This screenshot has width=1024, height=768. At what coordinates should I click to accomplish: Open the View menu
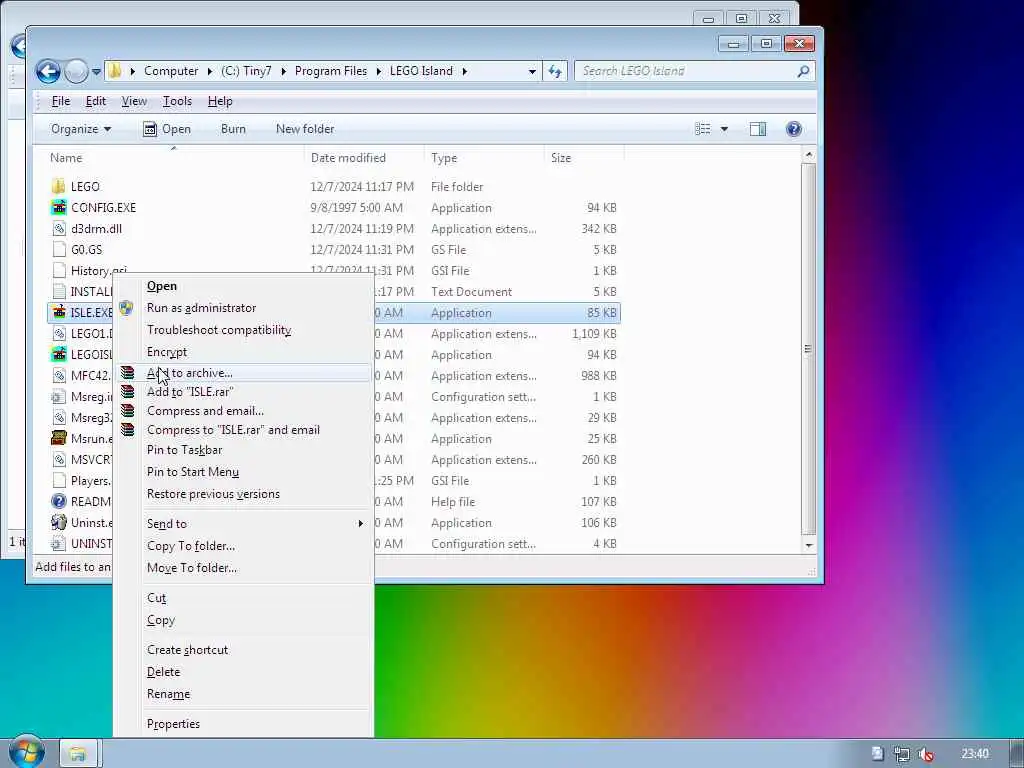134,101
